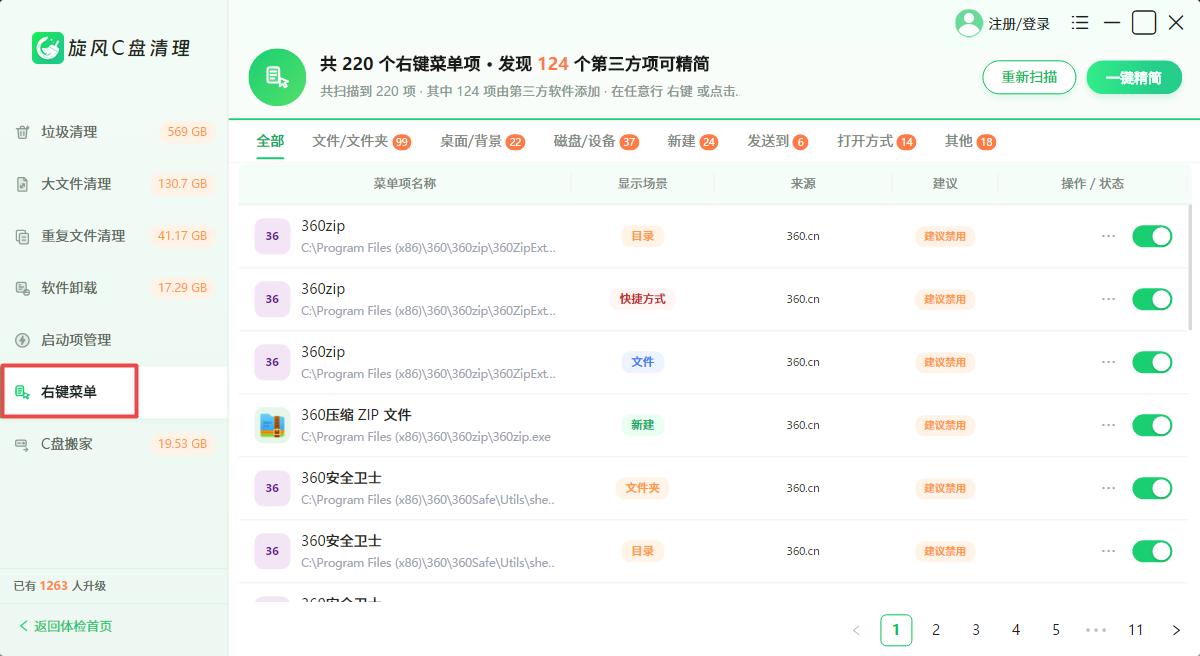1200x656 pixels.
Task: Switch to the 磁盘/设备 tab
Action: coord(596,141)
